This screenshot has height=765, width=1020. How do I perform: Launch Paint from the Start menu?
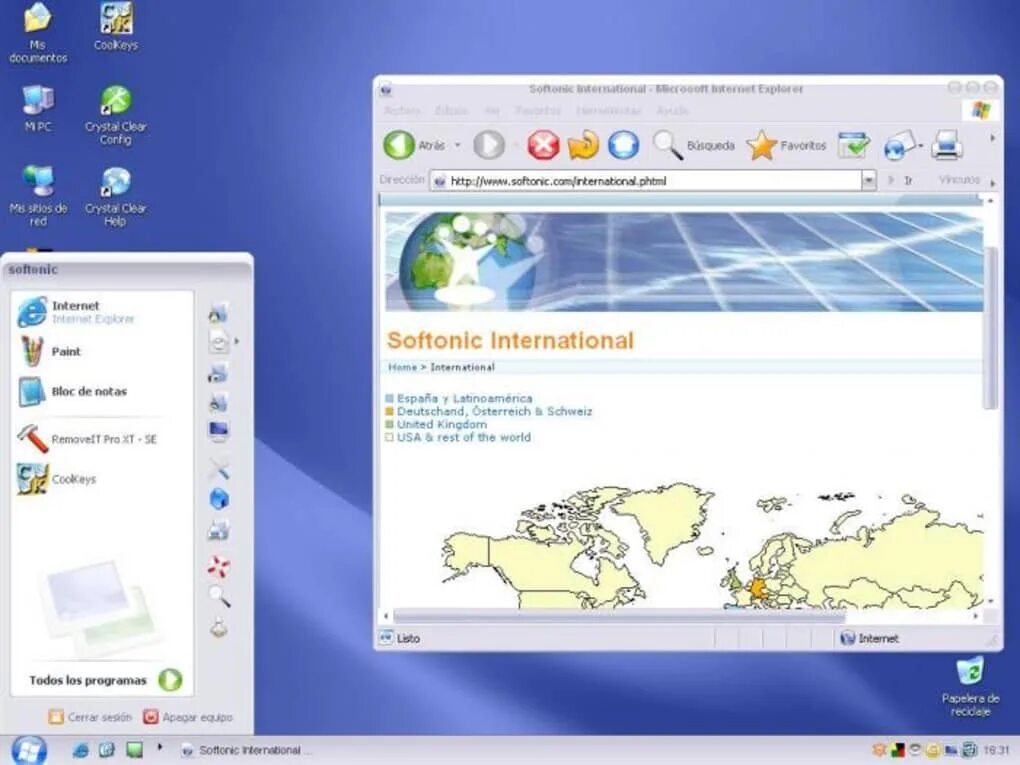(x=51, y=351)
